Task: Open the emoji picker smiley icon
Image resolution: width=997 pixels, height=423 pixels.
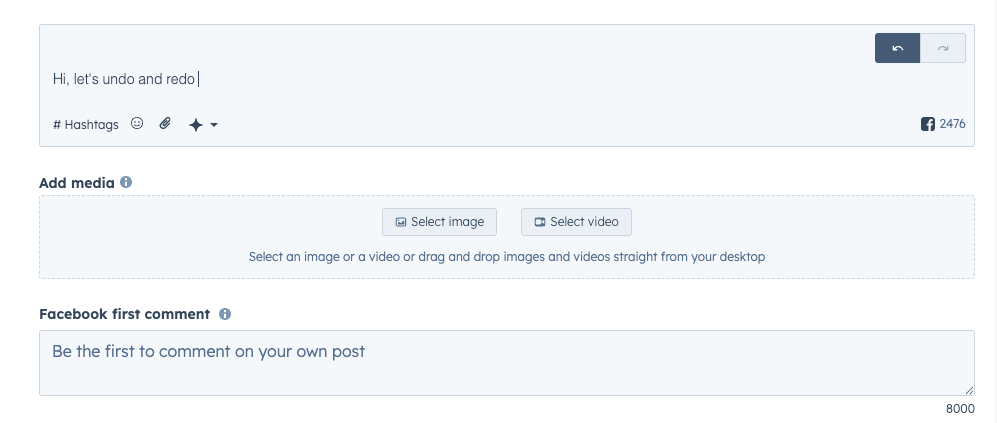Action: coord(137,123)
